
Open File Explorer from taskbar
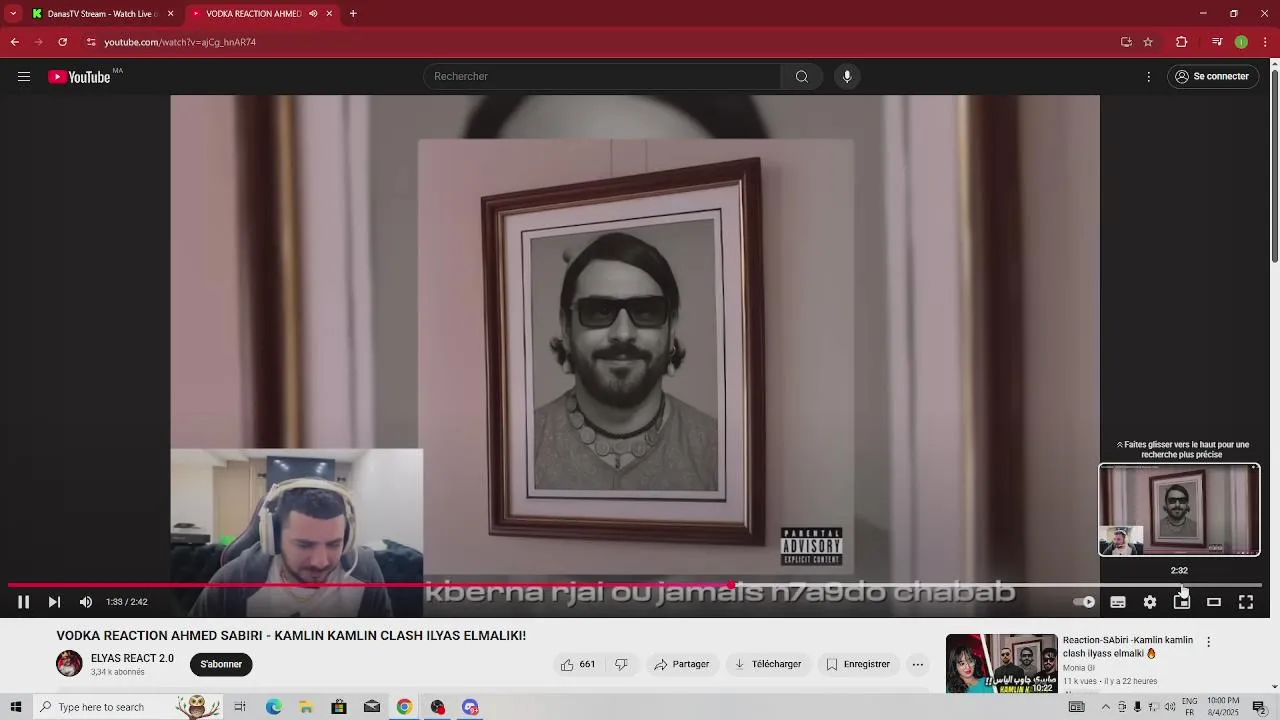pyautogui.click(x=306, y=707)
